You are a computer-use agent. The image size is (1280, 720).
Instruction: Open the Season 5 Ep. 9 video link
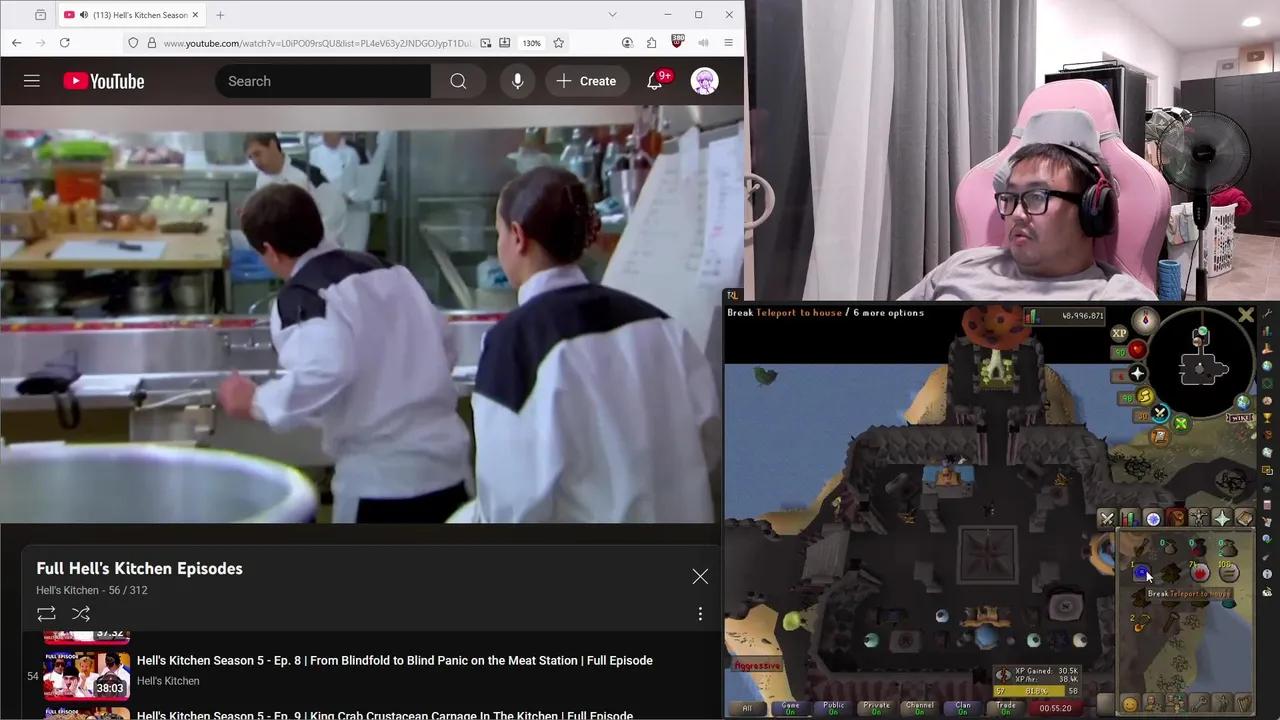pyautogui.click(x=385, y=715)
